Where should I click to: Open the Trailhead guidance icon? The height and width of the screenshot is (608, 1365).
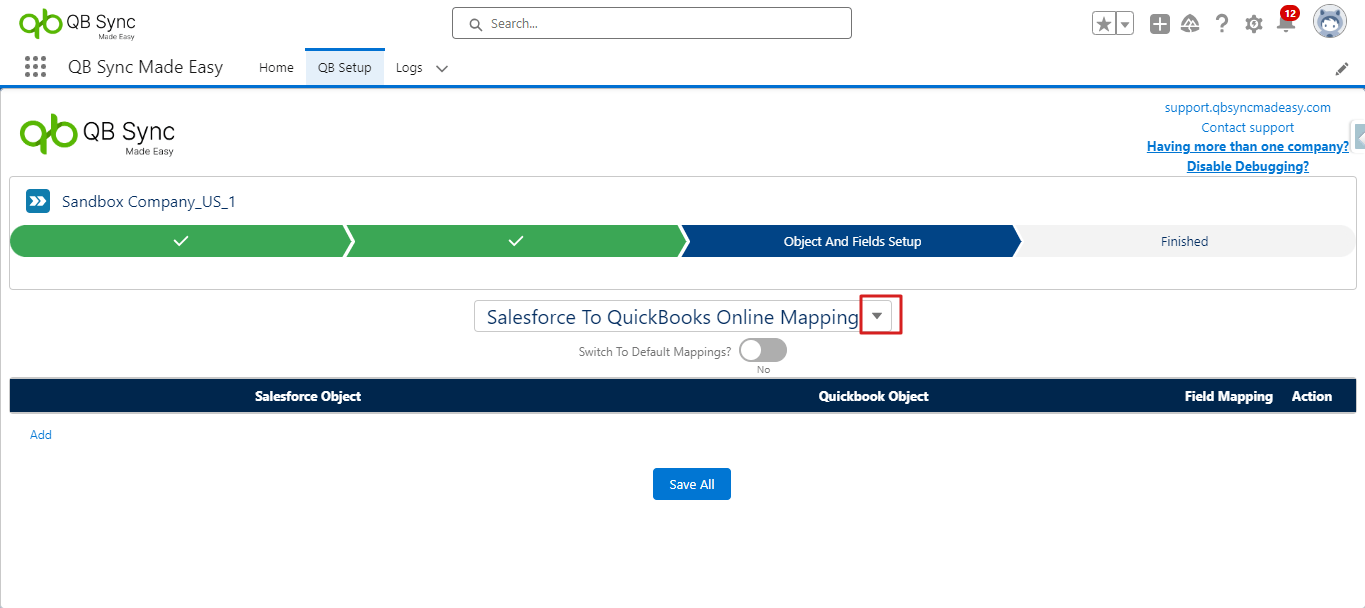point(1190,24)
